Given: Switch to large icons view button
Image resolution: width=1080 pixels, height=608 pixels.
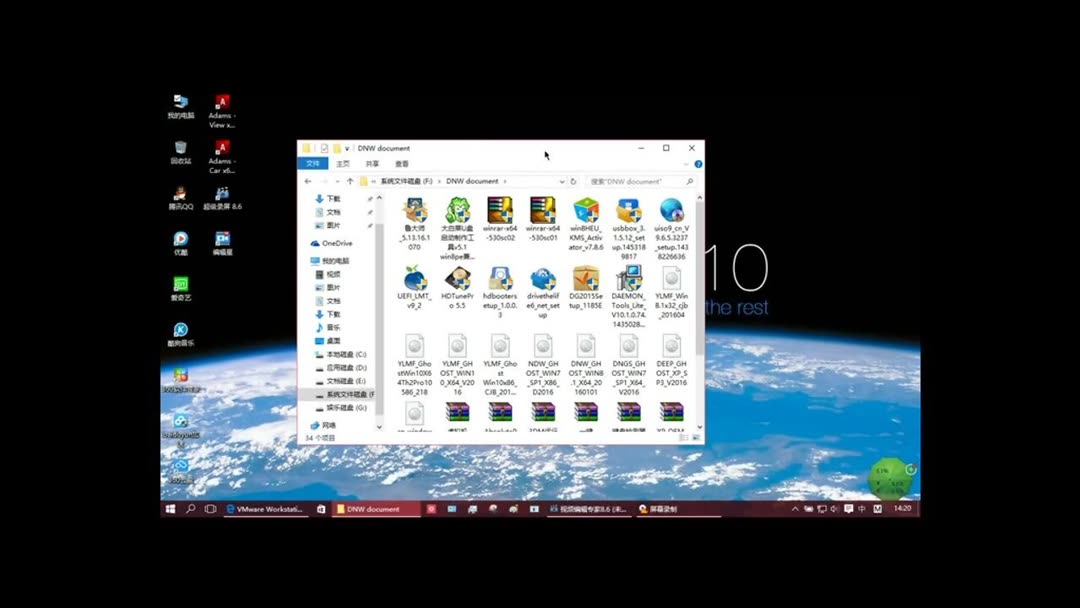Looking at the screenshot, I should click(x=696, y=437).
